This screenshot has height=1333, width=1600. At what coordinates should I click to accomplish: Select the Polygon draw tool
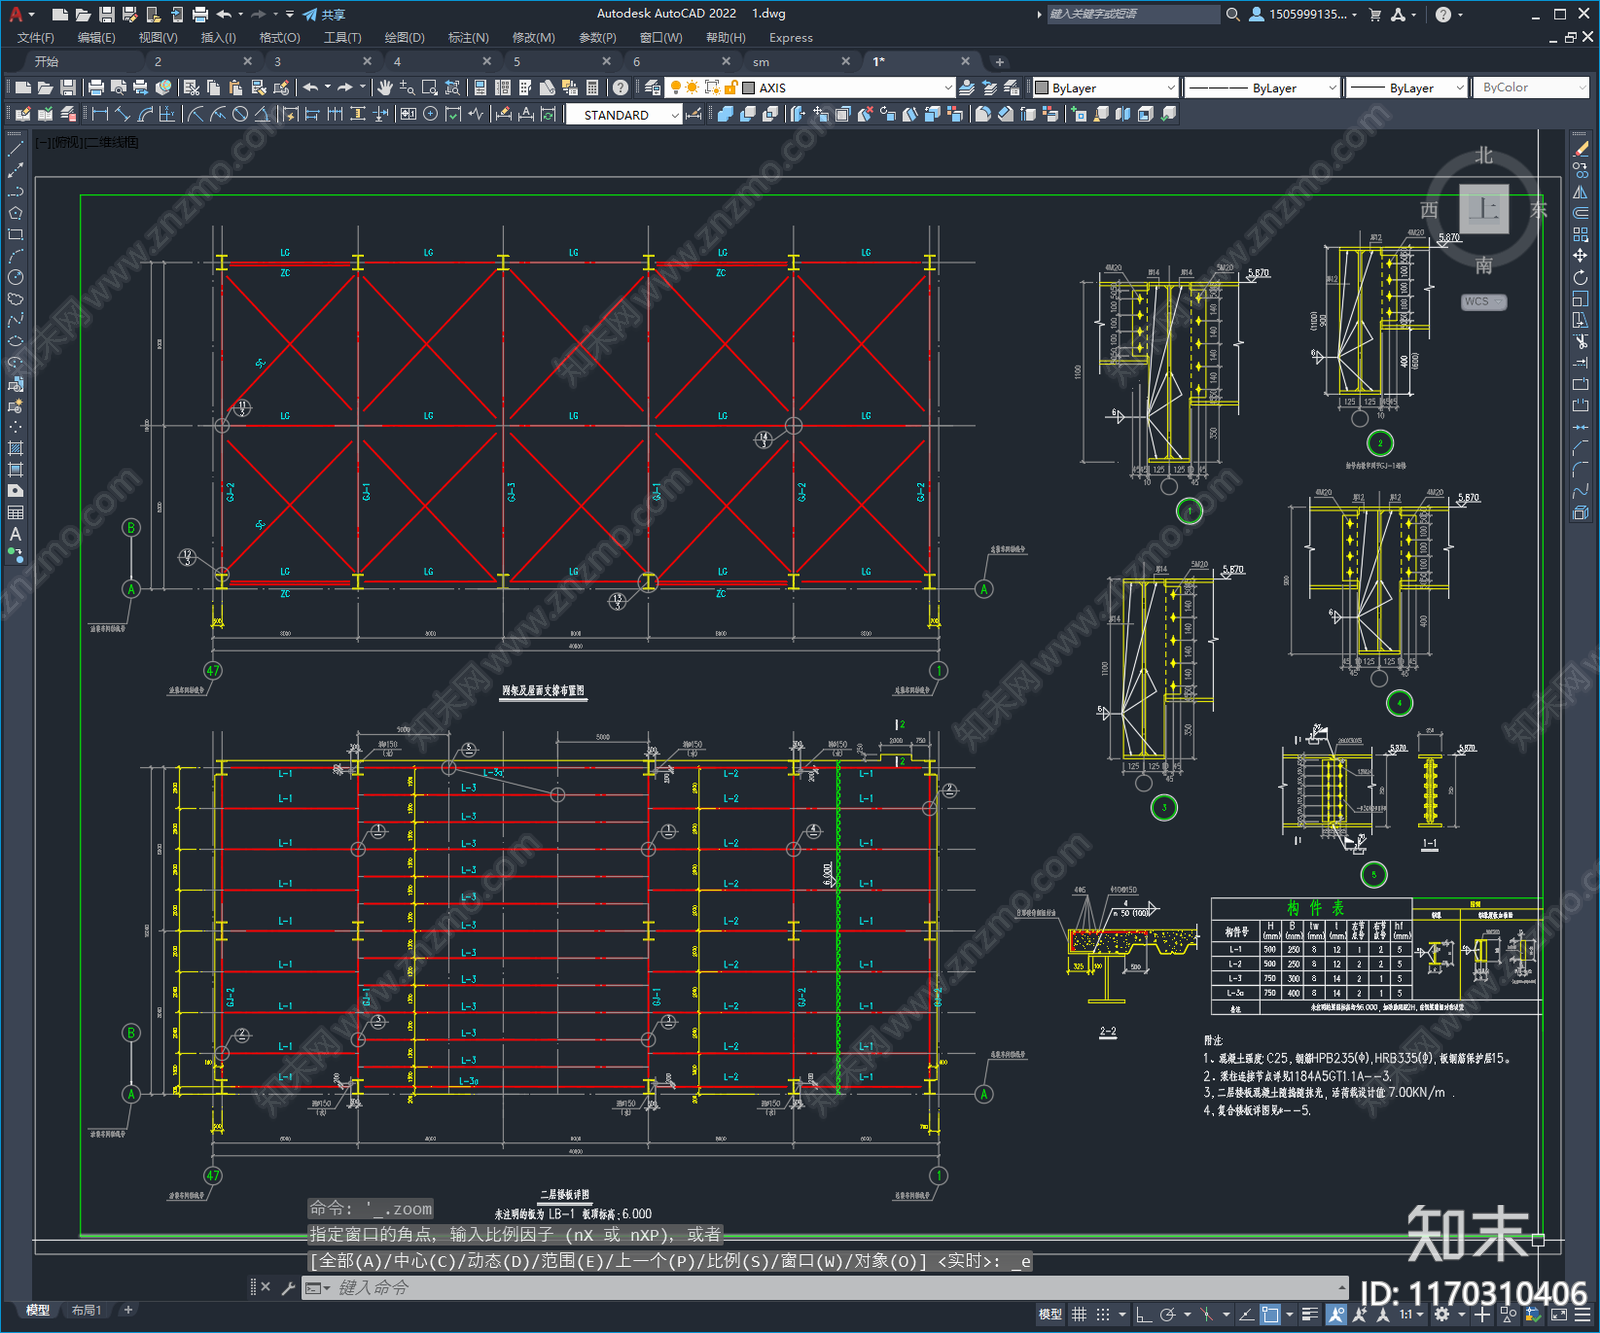coord(15,213)
